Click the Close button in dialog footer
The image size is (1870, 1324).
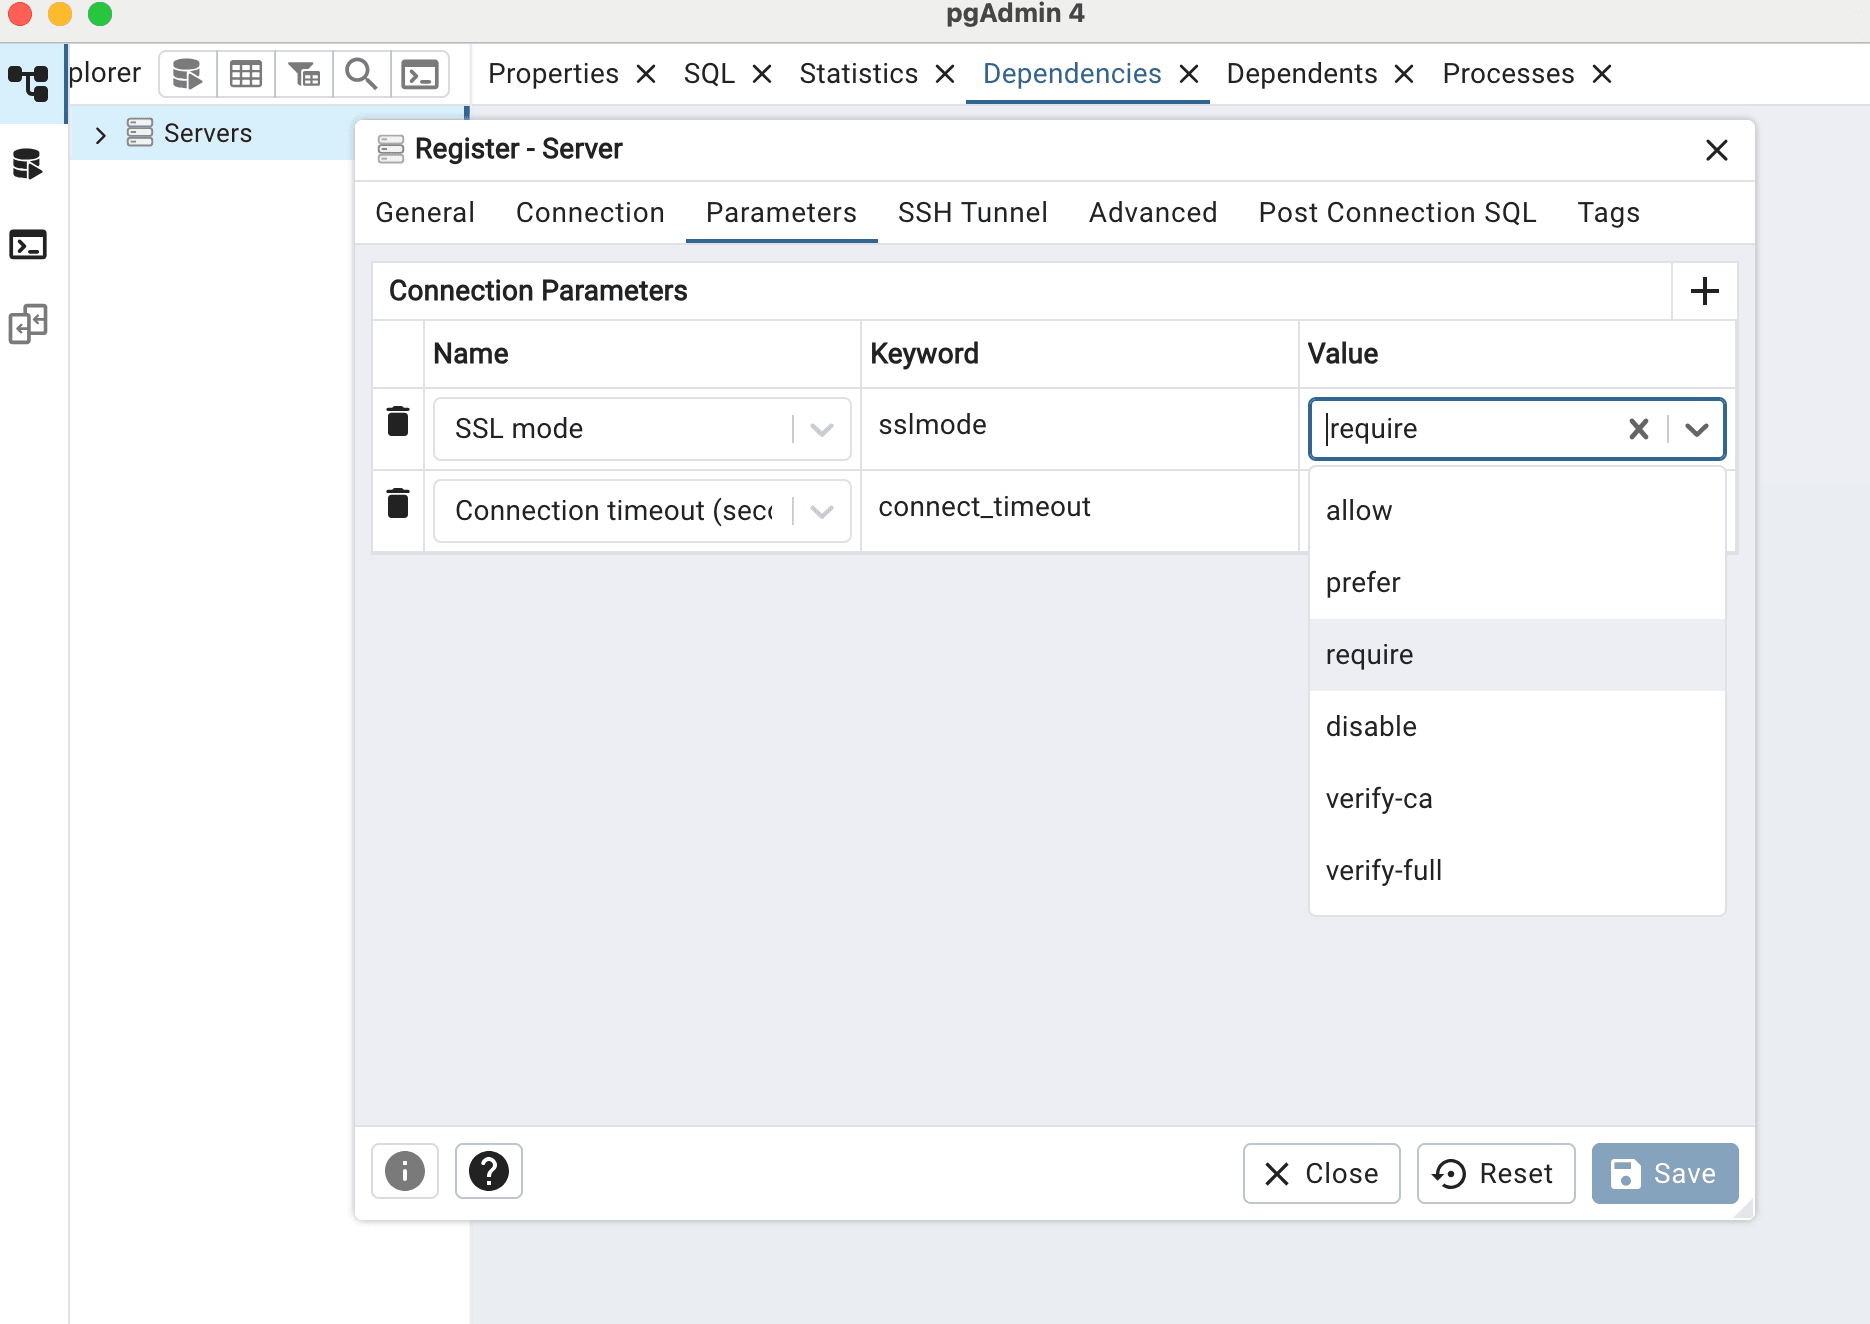[x=1321, y=1173]
